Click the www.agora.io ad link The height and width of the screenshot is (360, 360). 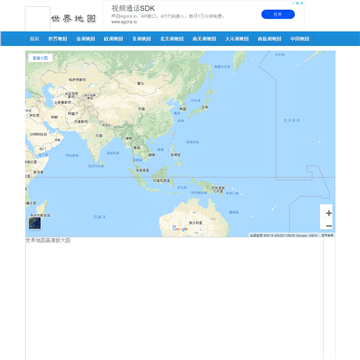[124, 22]
